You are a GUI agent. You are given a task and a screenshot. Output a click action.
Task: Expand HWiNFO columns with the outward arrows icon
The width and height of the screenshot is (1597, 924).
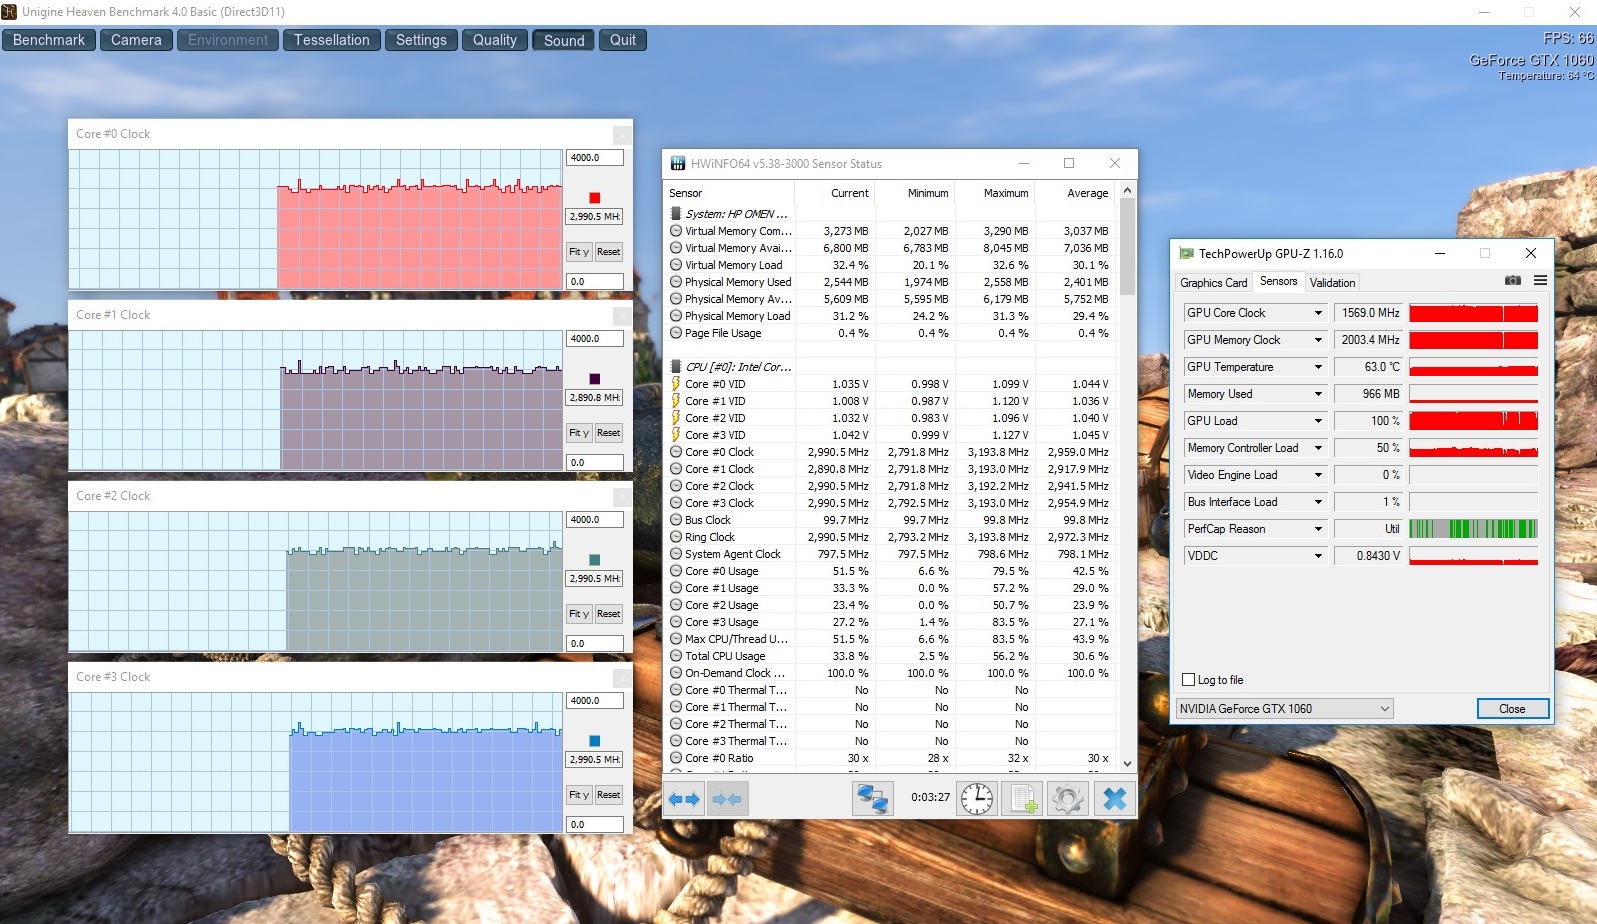[685, 799]
